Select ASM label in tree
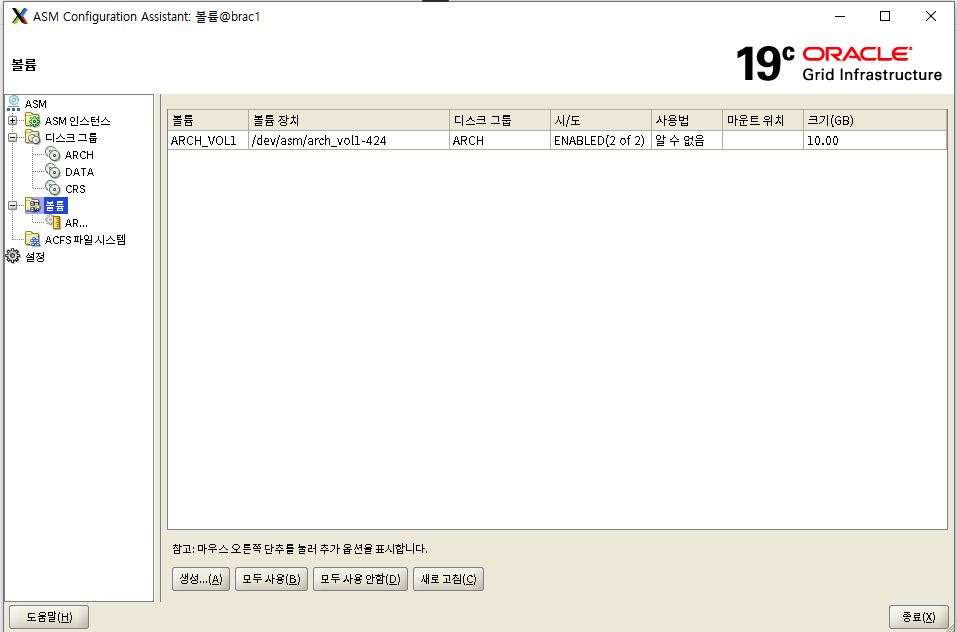The width and height of the screenshot is (957, 632). (x=35, y=104)
